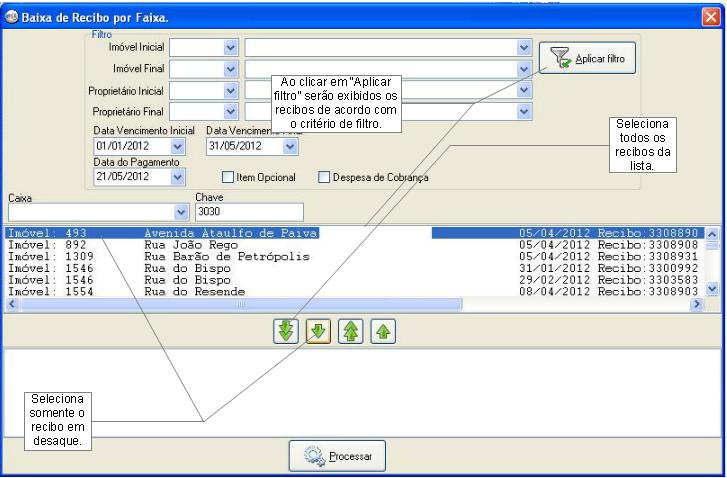This screenshot has height=478, width=727.
Task: Expand the Caixa dropdown
Action: (181, 212)
